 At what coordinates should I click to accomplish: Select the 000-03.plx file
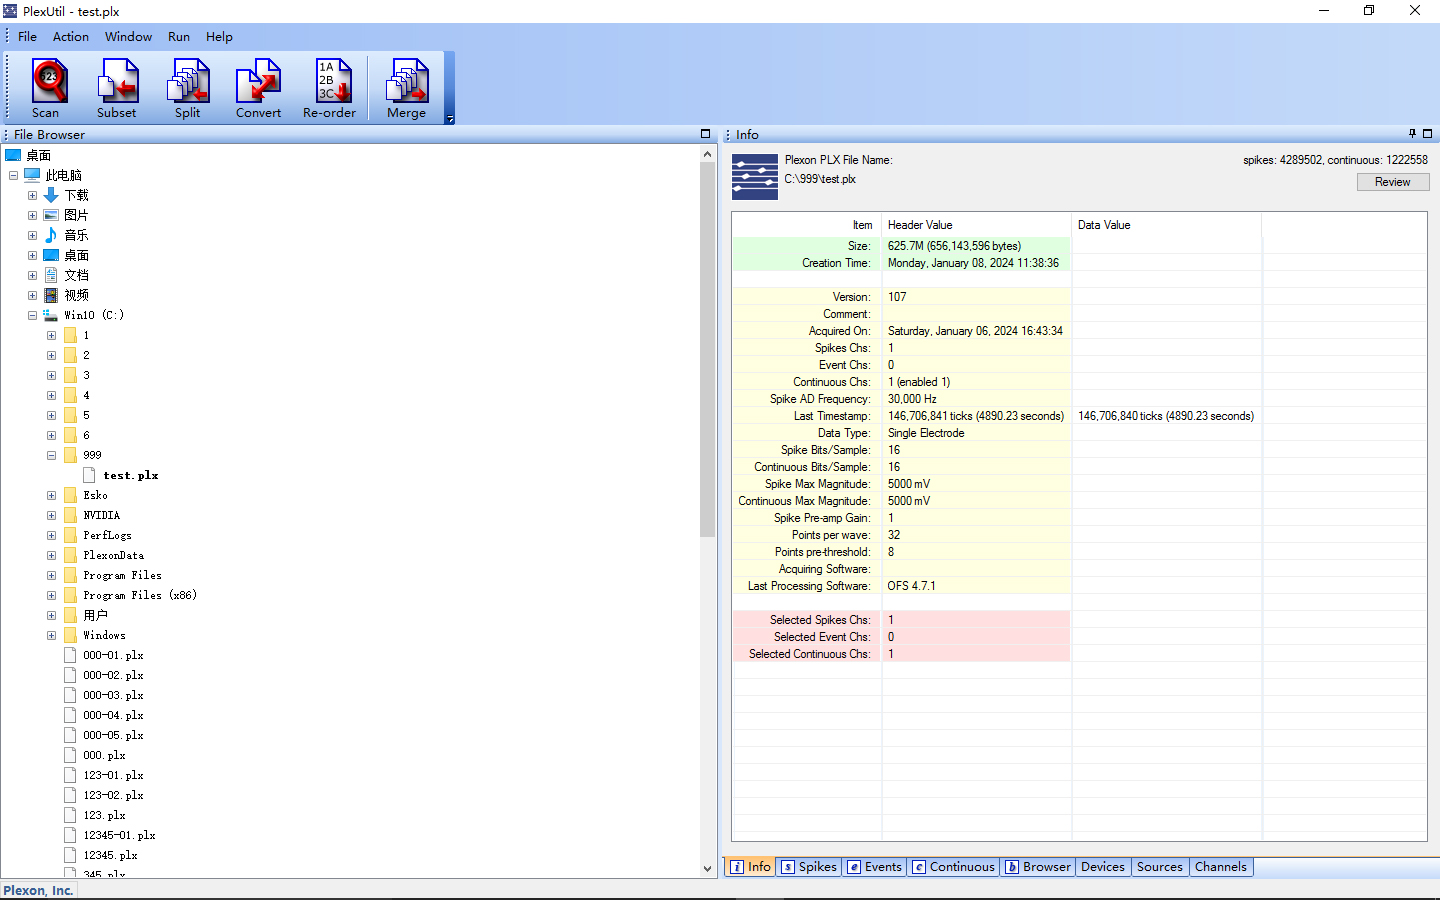tap(113, 695)
